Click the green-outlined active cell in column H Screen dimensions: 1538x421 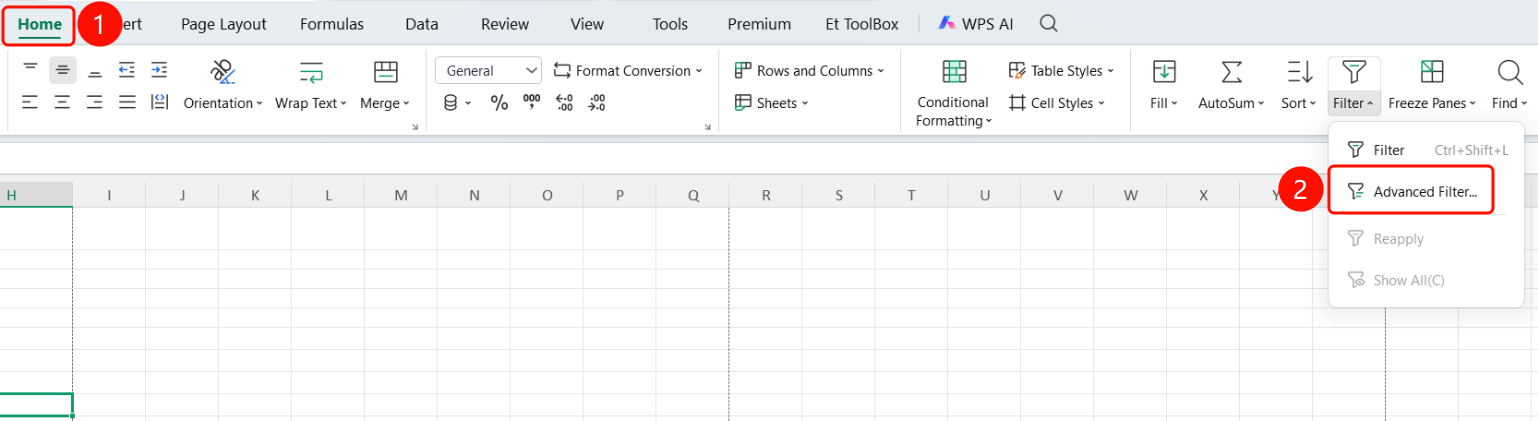click(36, 405)
